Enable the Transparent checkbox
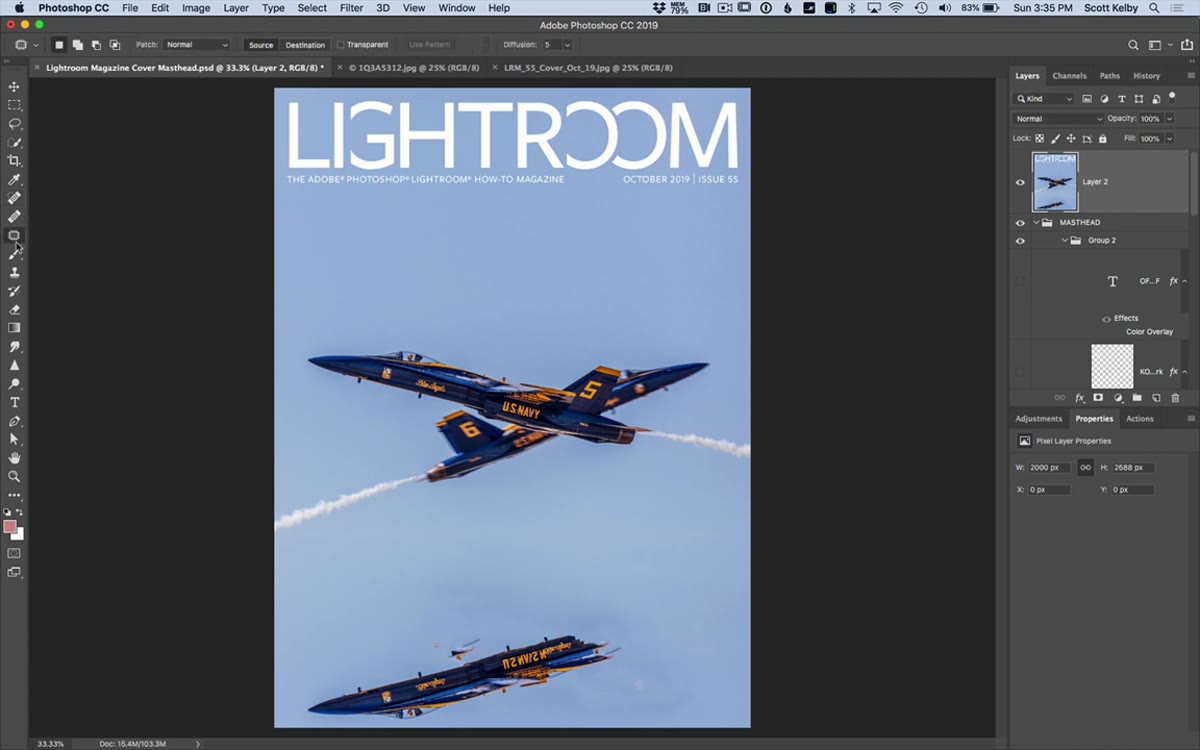 pyautogui.click(x=341, y=45)
